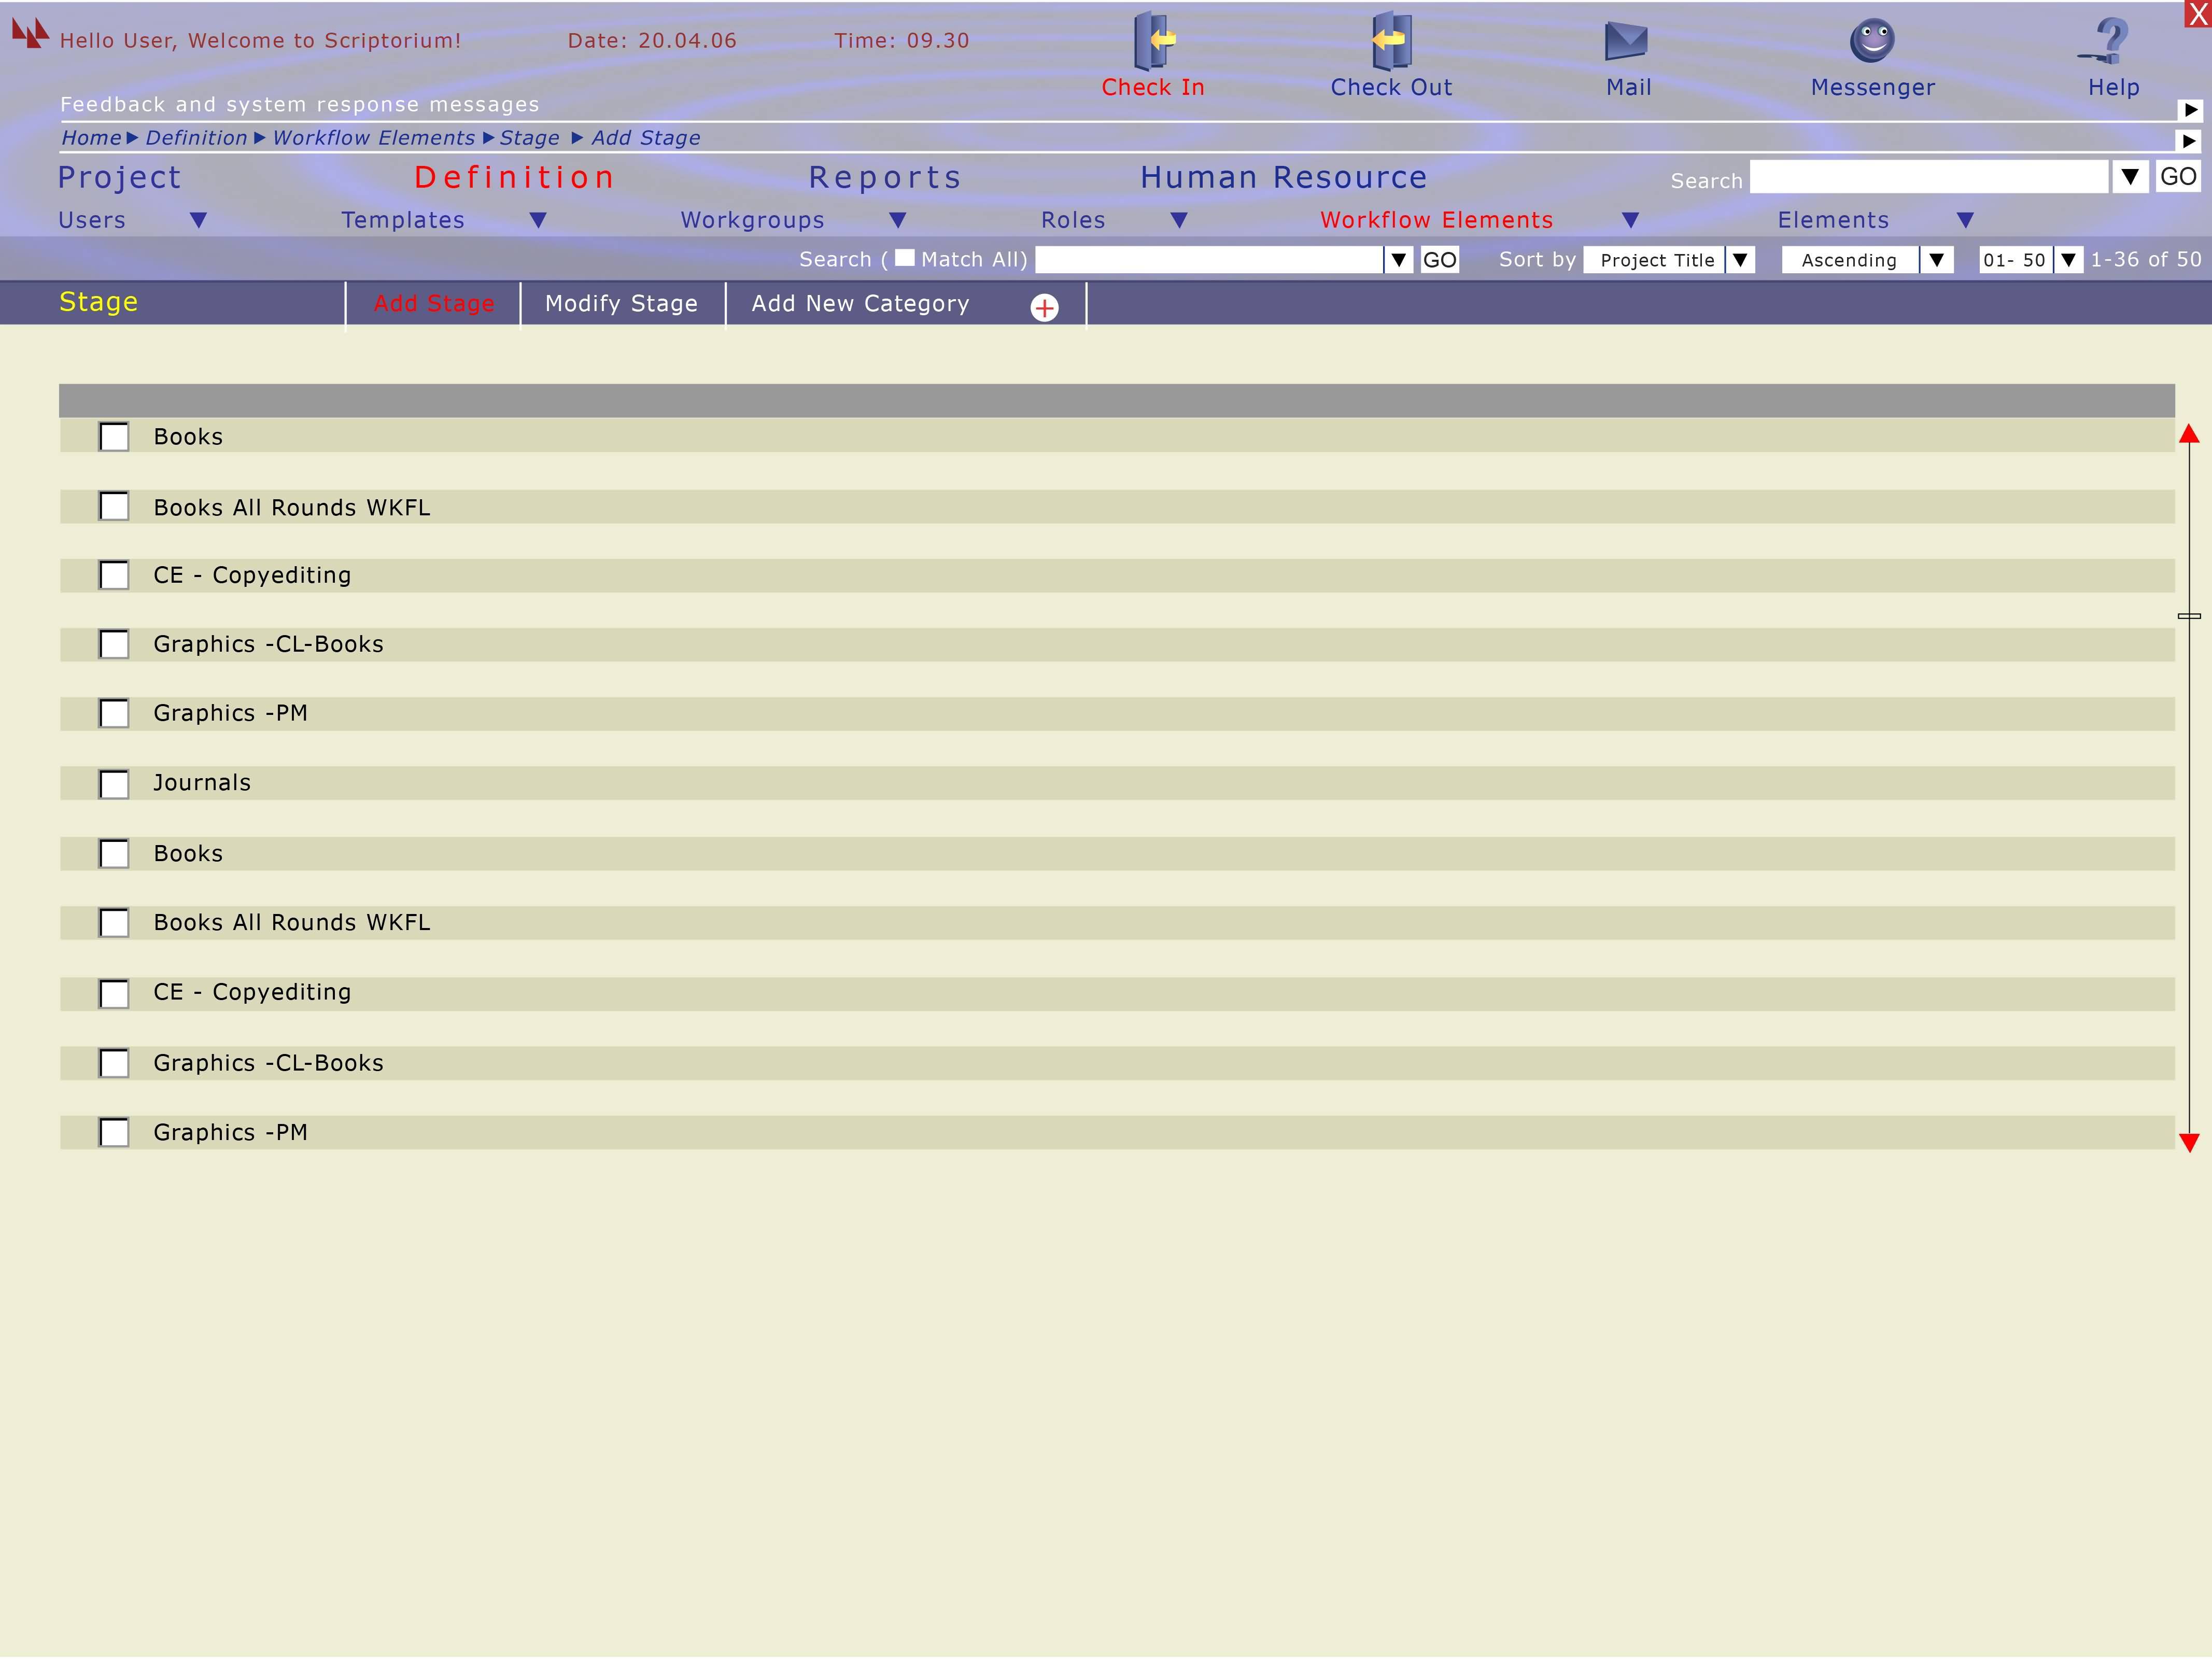Expand the Workflow Elements menu arrow
2212x1659 pixels.
pyautogui.click(x=1630, y=220)
